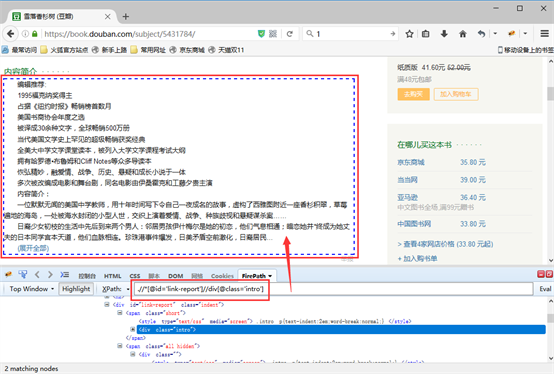This screenshot has height=374, width=554.
Task: Go to the home page icon
Action: (x=462, y=34)
